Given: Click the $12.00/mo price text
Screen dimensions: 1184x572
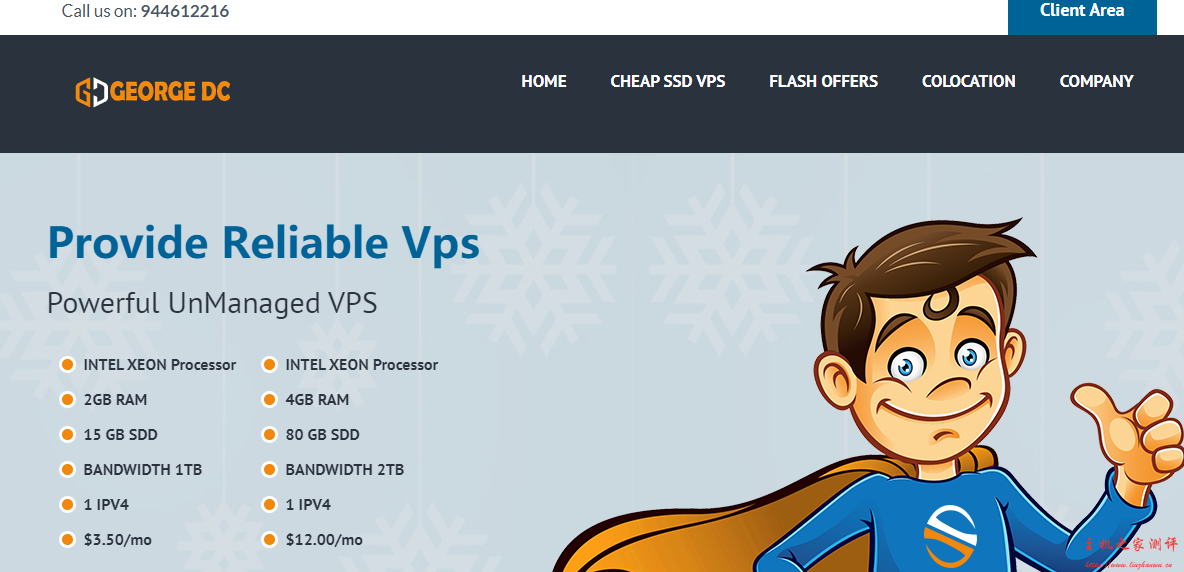Looking at the screenshot, I should [x=324, y=540].
